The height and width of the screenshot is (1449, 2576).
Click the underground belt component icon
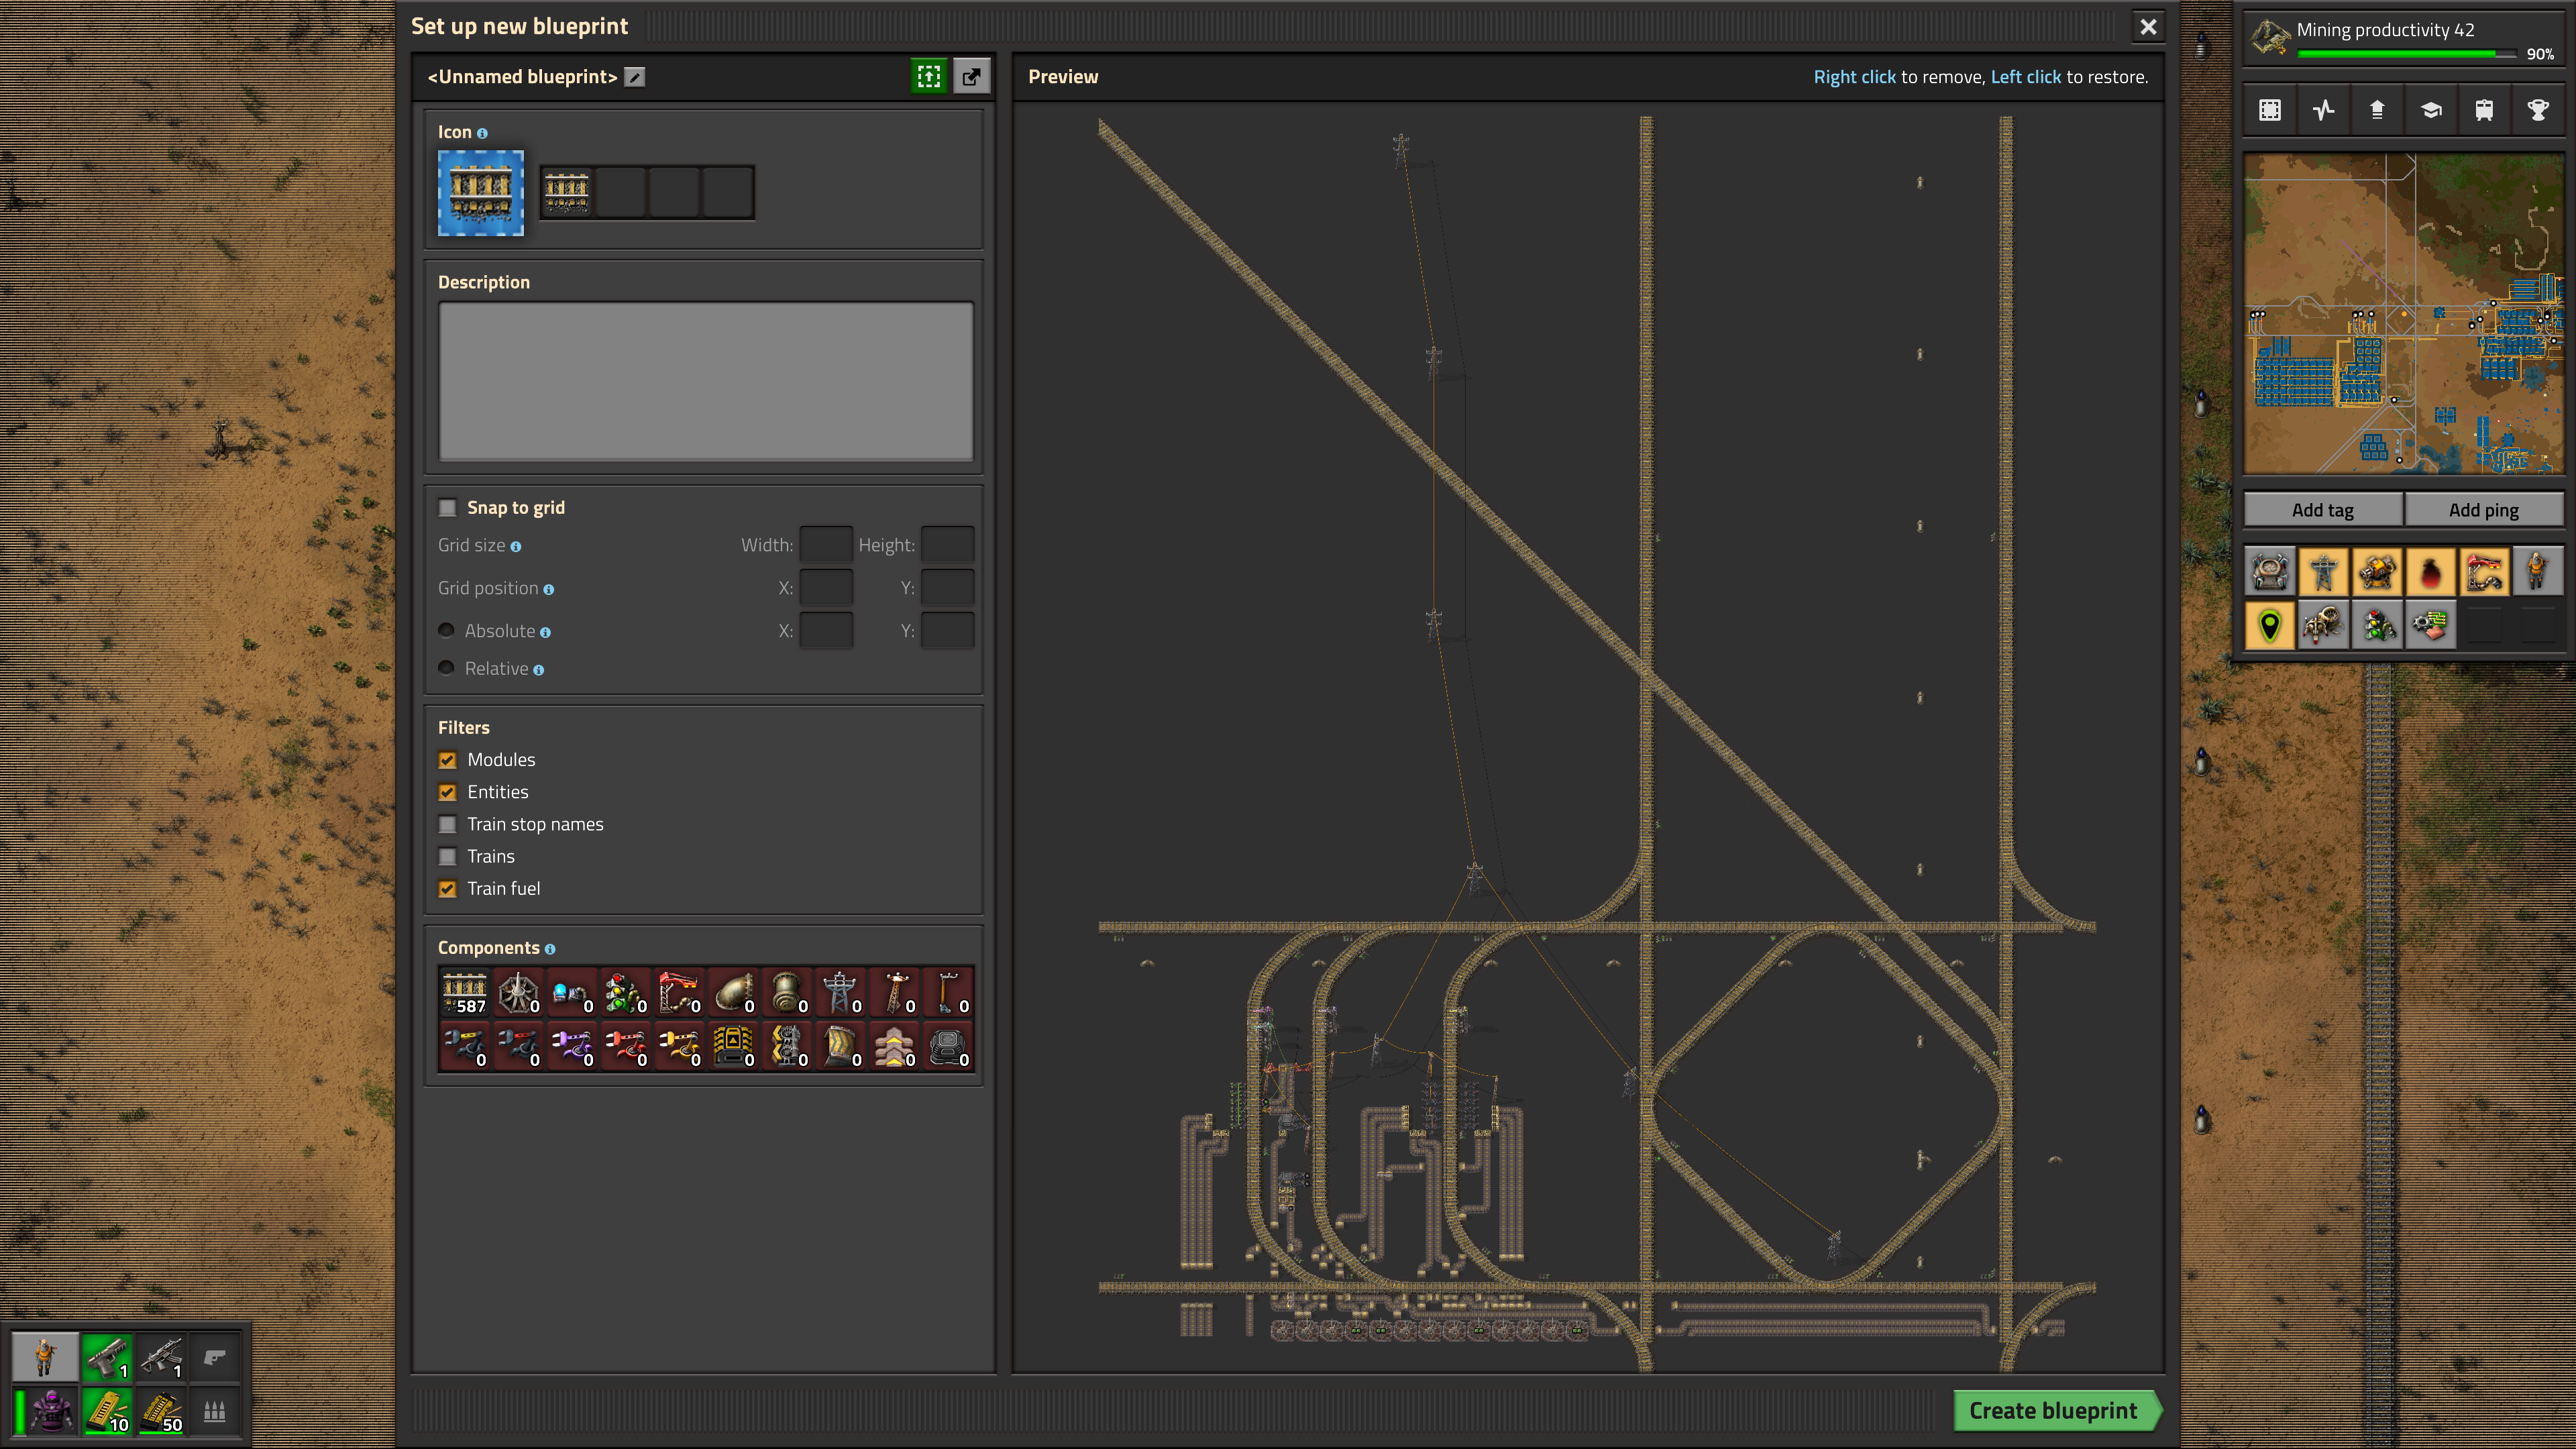pyautogui.click(x=733, y=1046)
